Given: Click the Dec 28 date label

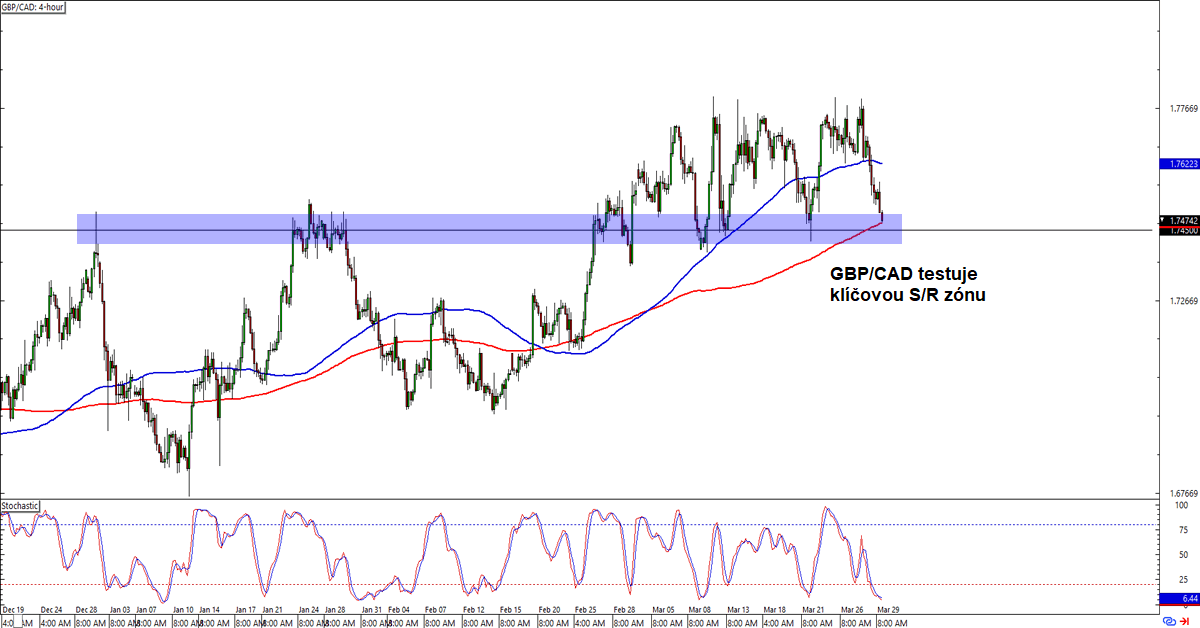Looking at the screenshot, I should coord(86,609).
